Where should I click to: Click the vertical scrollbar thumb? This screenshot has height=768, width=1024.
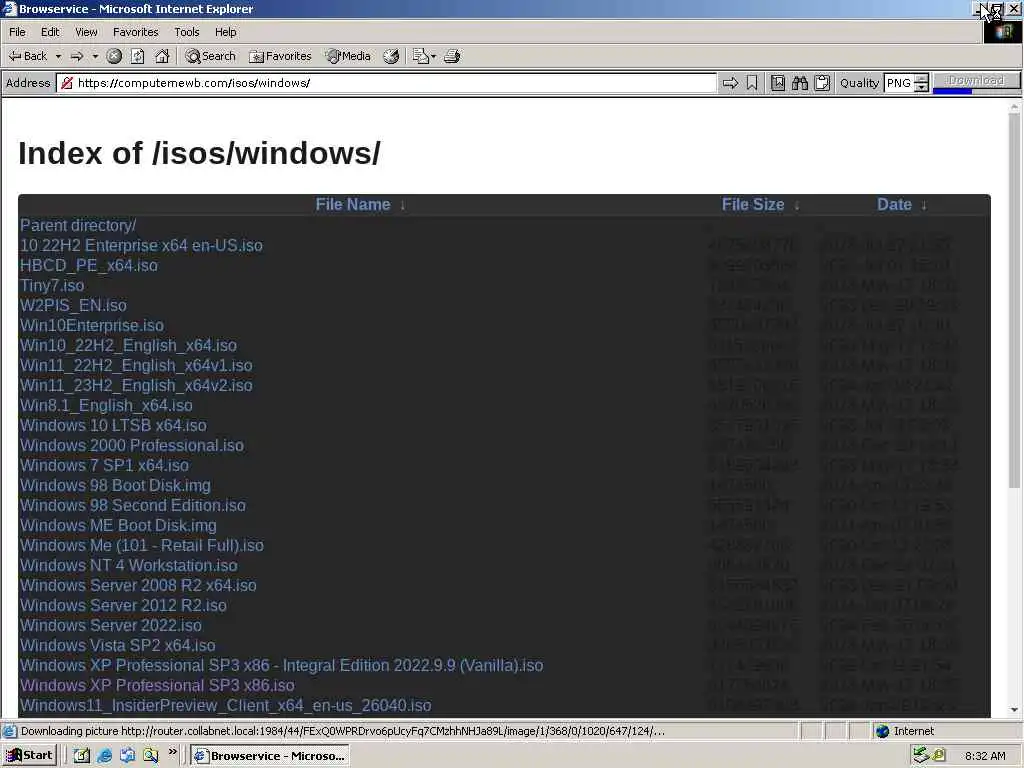pos(1014,300)
